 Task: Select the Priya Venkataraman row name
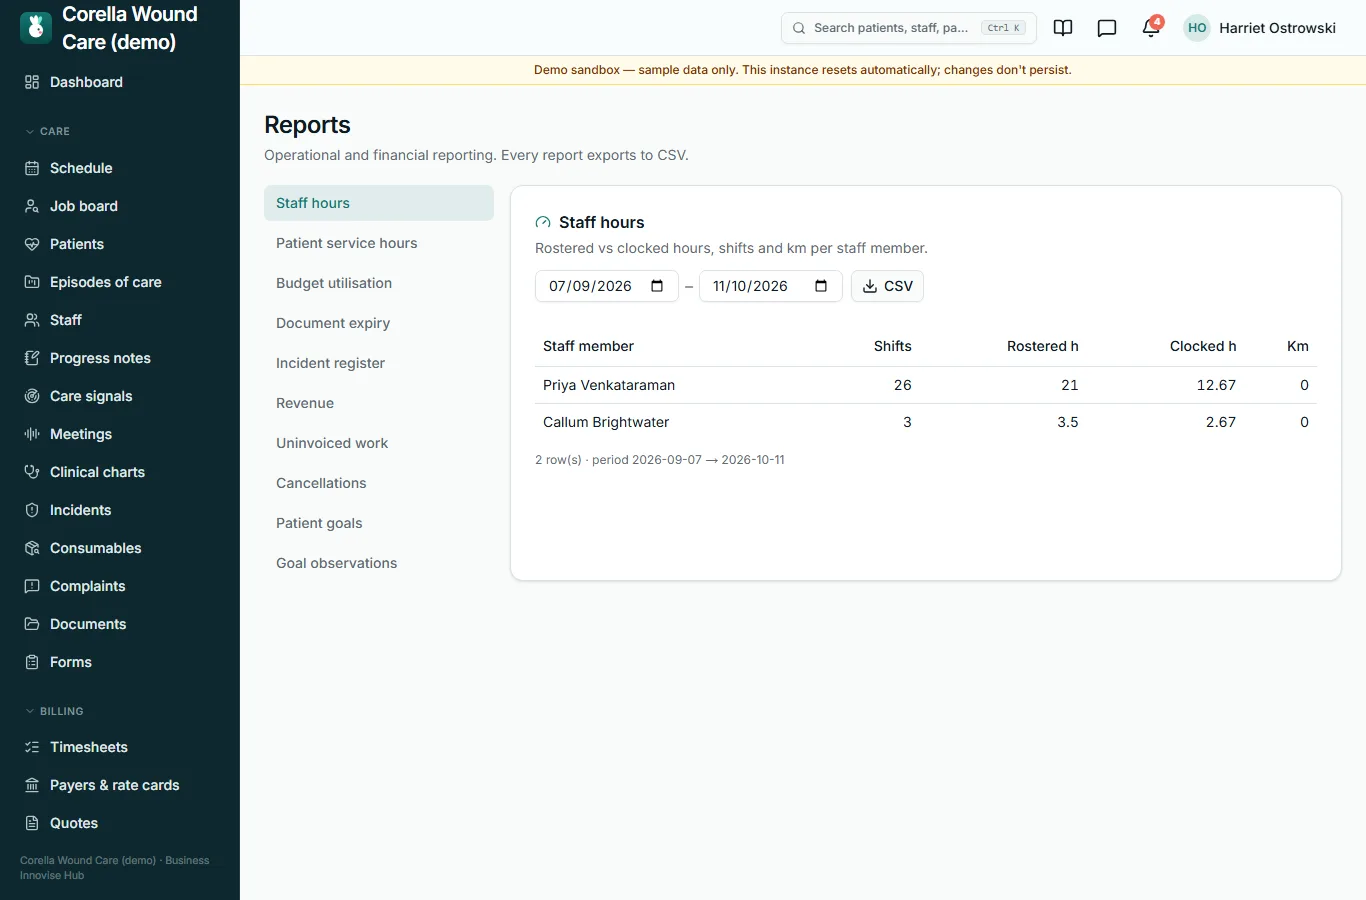609,385
